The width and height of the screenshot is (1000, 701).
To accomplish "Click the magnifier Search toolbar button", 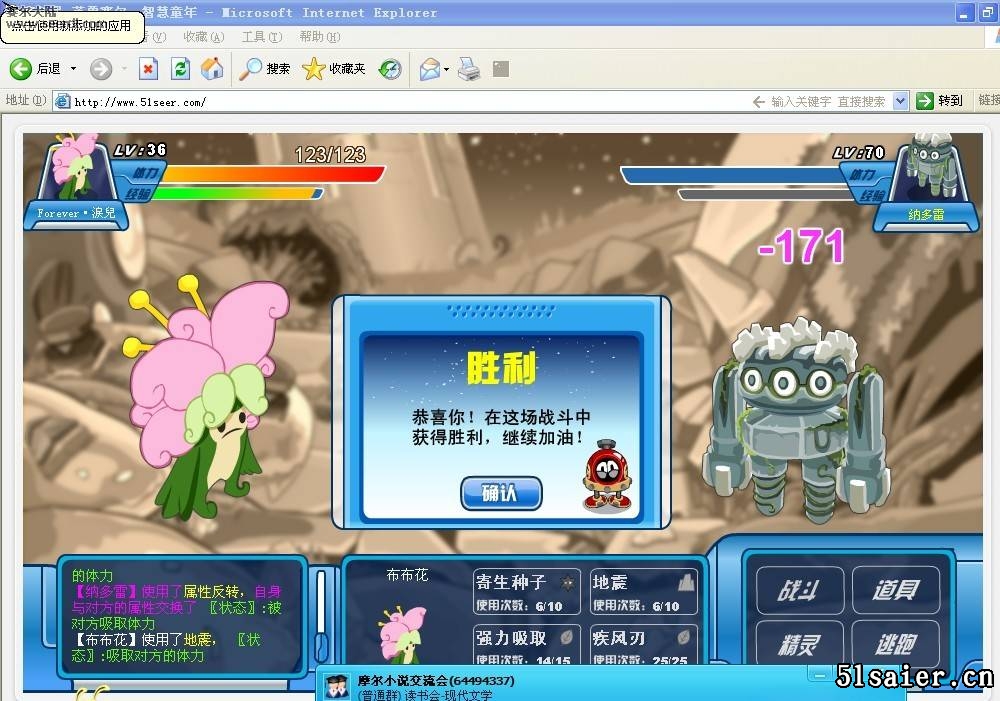I will point(265,68).
